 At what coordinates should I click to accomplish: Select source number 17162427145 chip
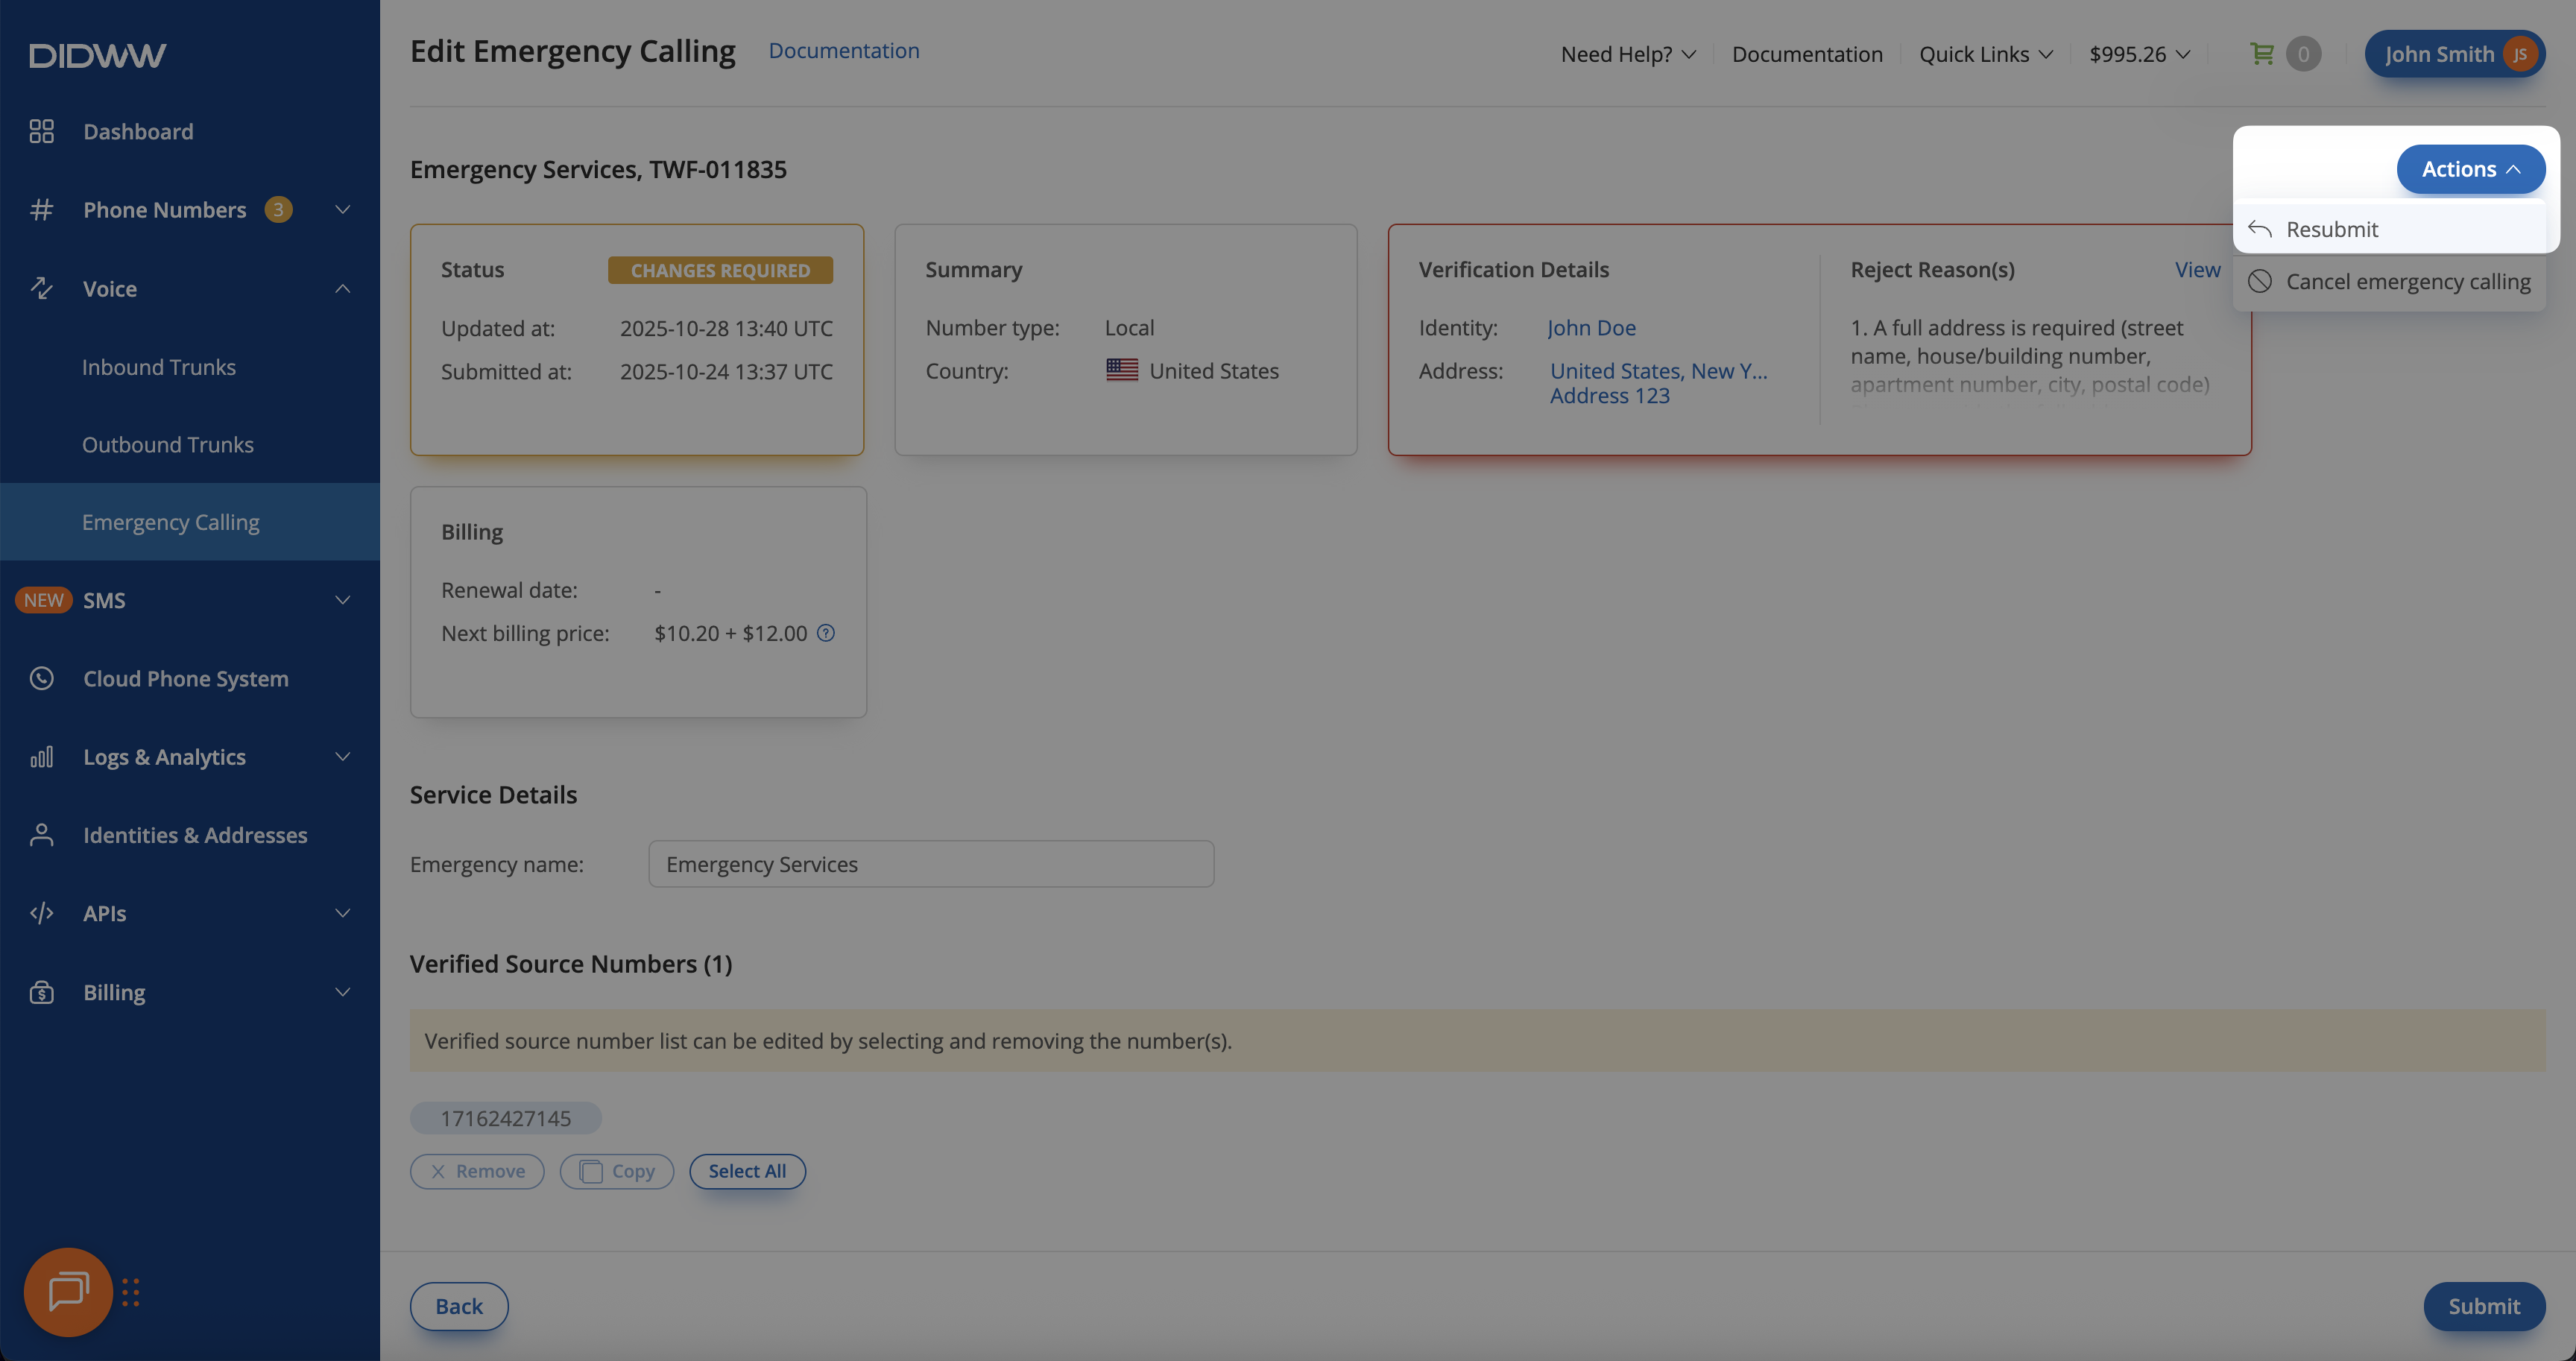tap(505, 1118)
